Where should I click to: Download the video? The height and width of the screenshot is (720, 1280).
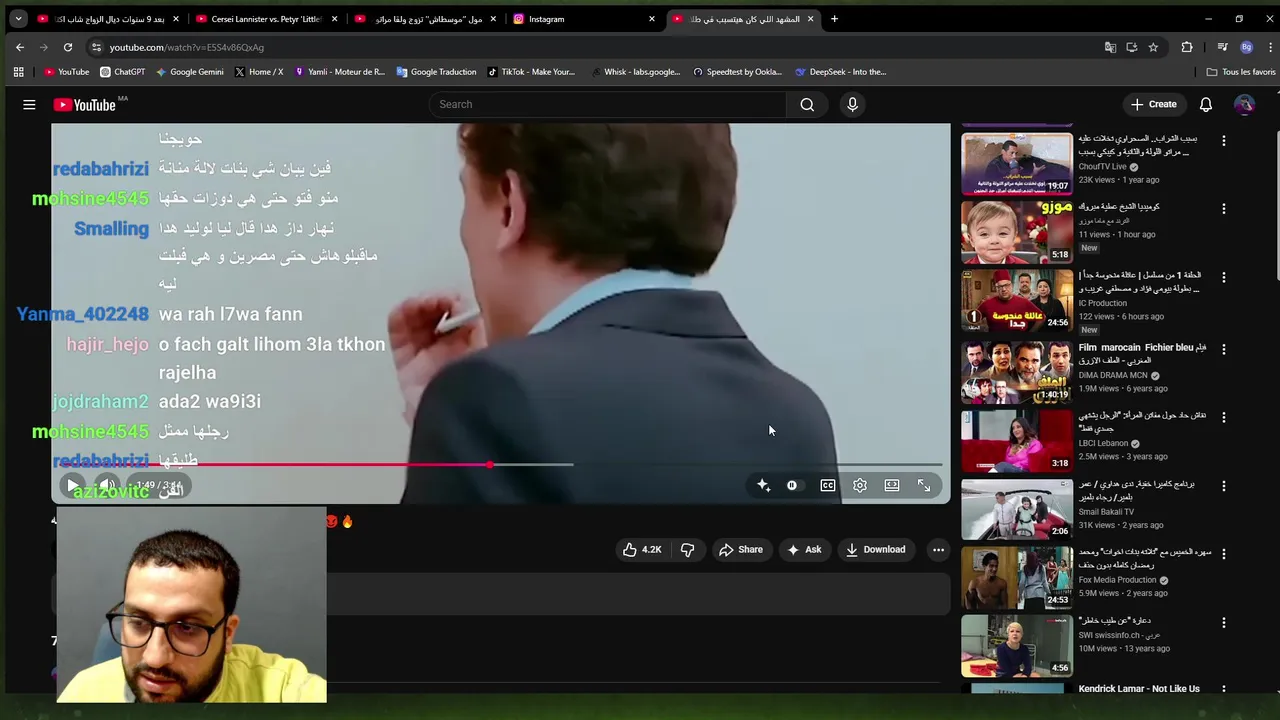[875, 549]
